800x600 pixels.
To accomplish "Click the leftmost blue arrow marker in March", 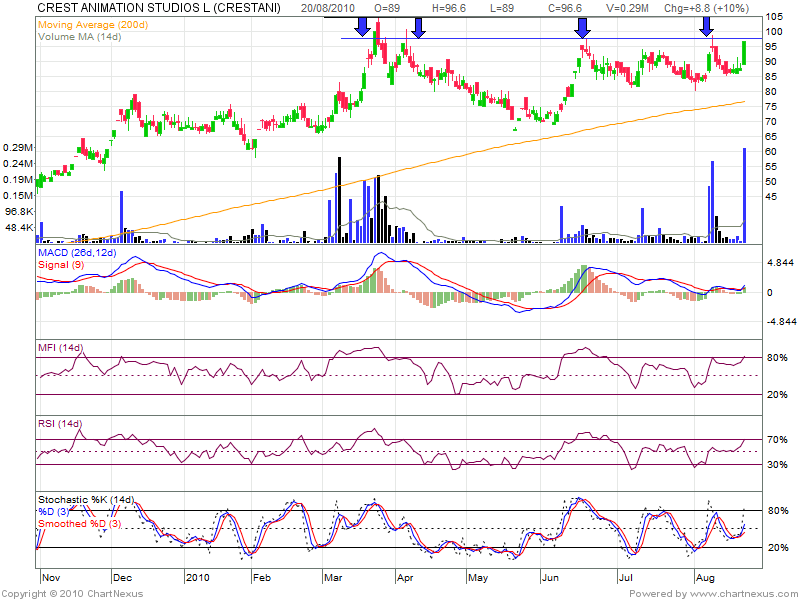I will point(362,24).
